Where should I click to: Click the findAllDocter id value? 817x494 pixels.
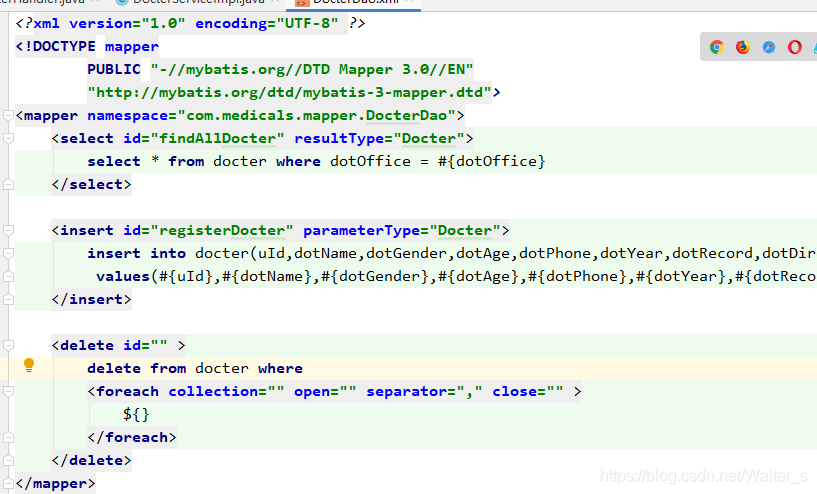pos(217,139)
